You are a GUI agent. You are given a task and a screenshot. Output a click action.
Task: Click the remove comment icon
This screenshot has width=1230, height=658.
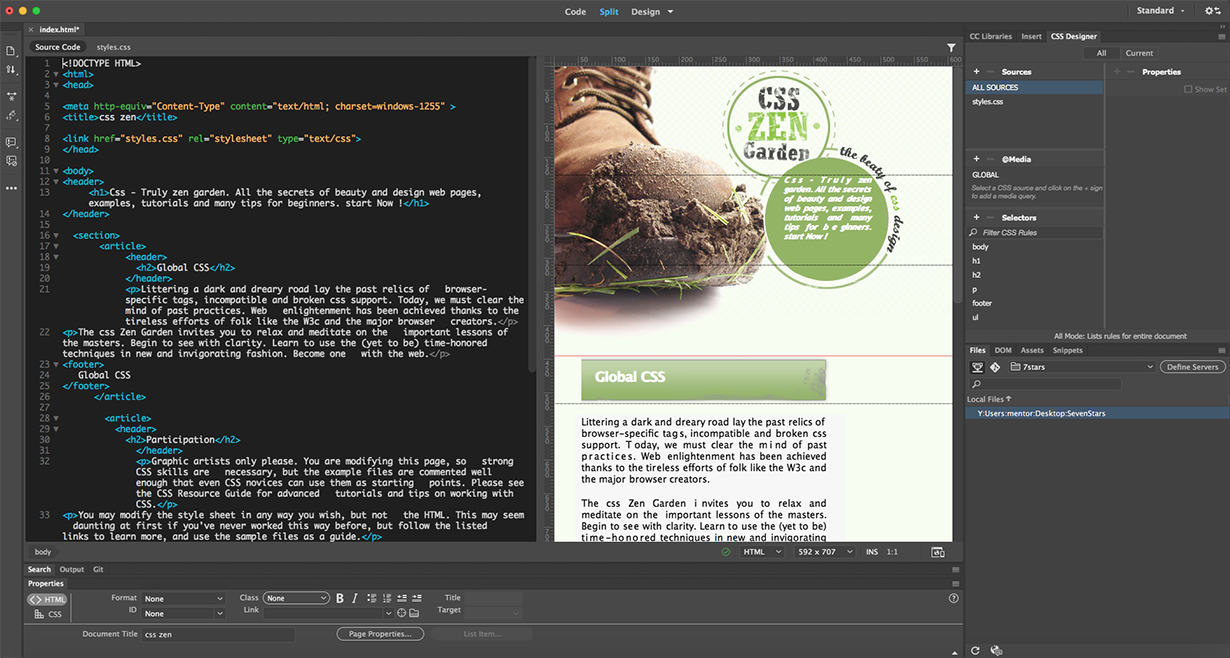[x=11, y=161]
